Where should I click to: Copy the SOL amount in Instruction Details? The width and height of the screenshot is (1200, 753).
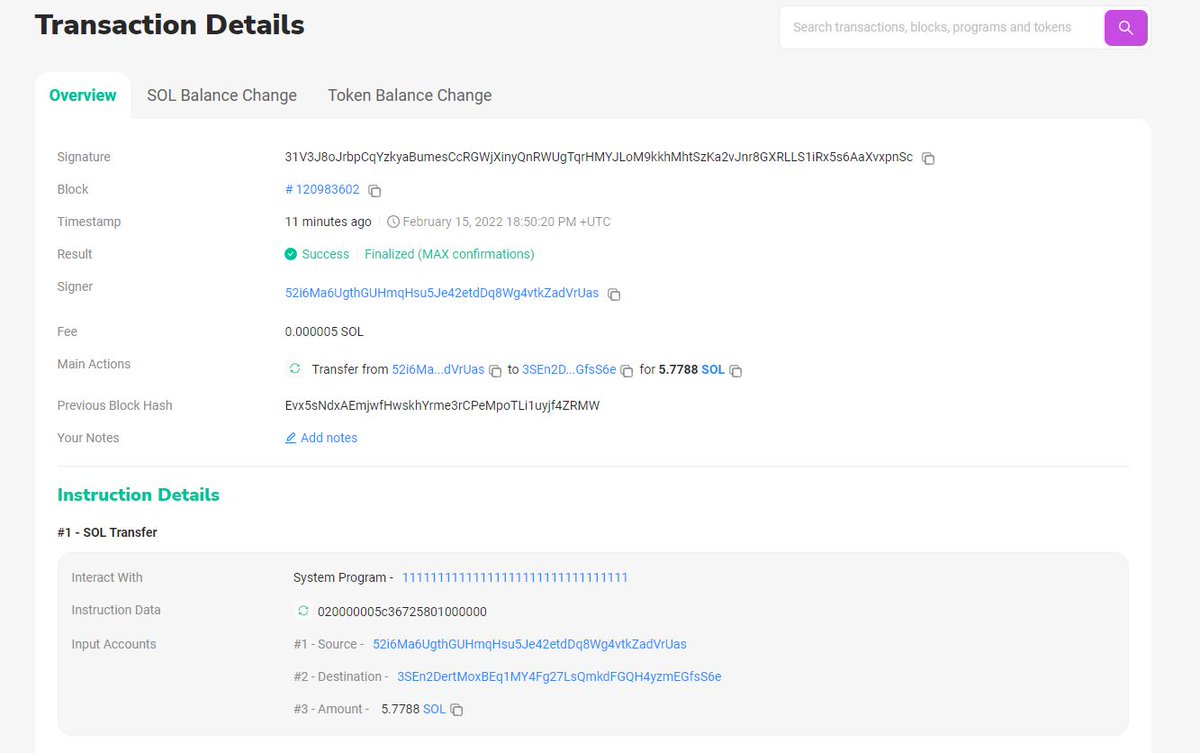457,710
